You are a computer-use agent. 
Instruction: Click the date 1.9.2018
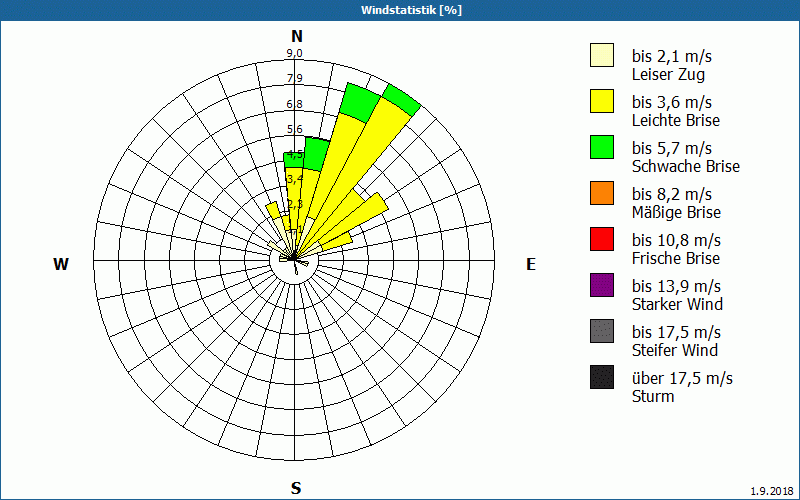click(771, 491)
